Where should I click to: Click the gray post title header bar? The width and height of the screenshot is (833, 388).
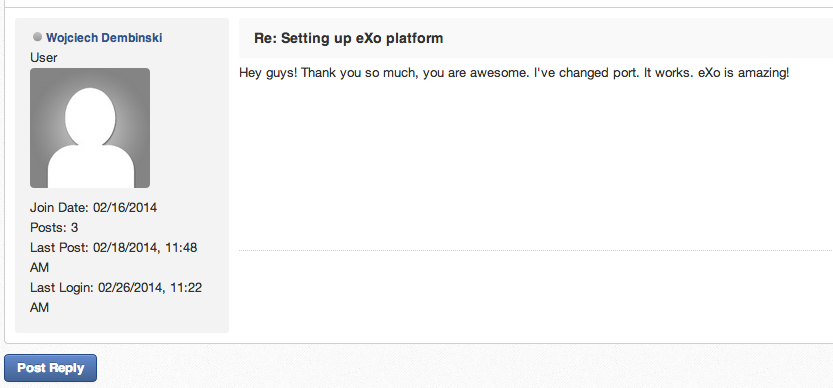[536, 38]
